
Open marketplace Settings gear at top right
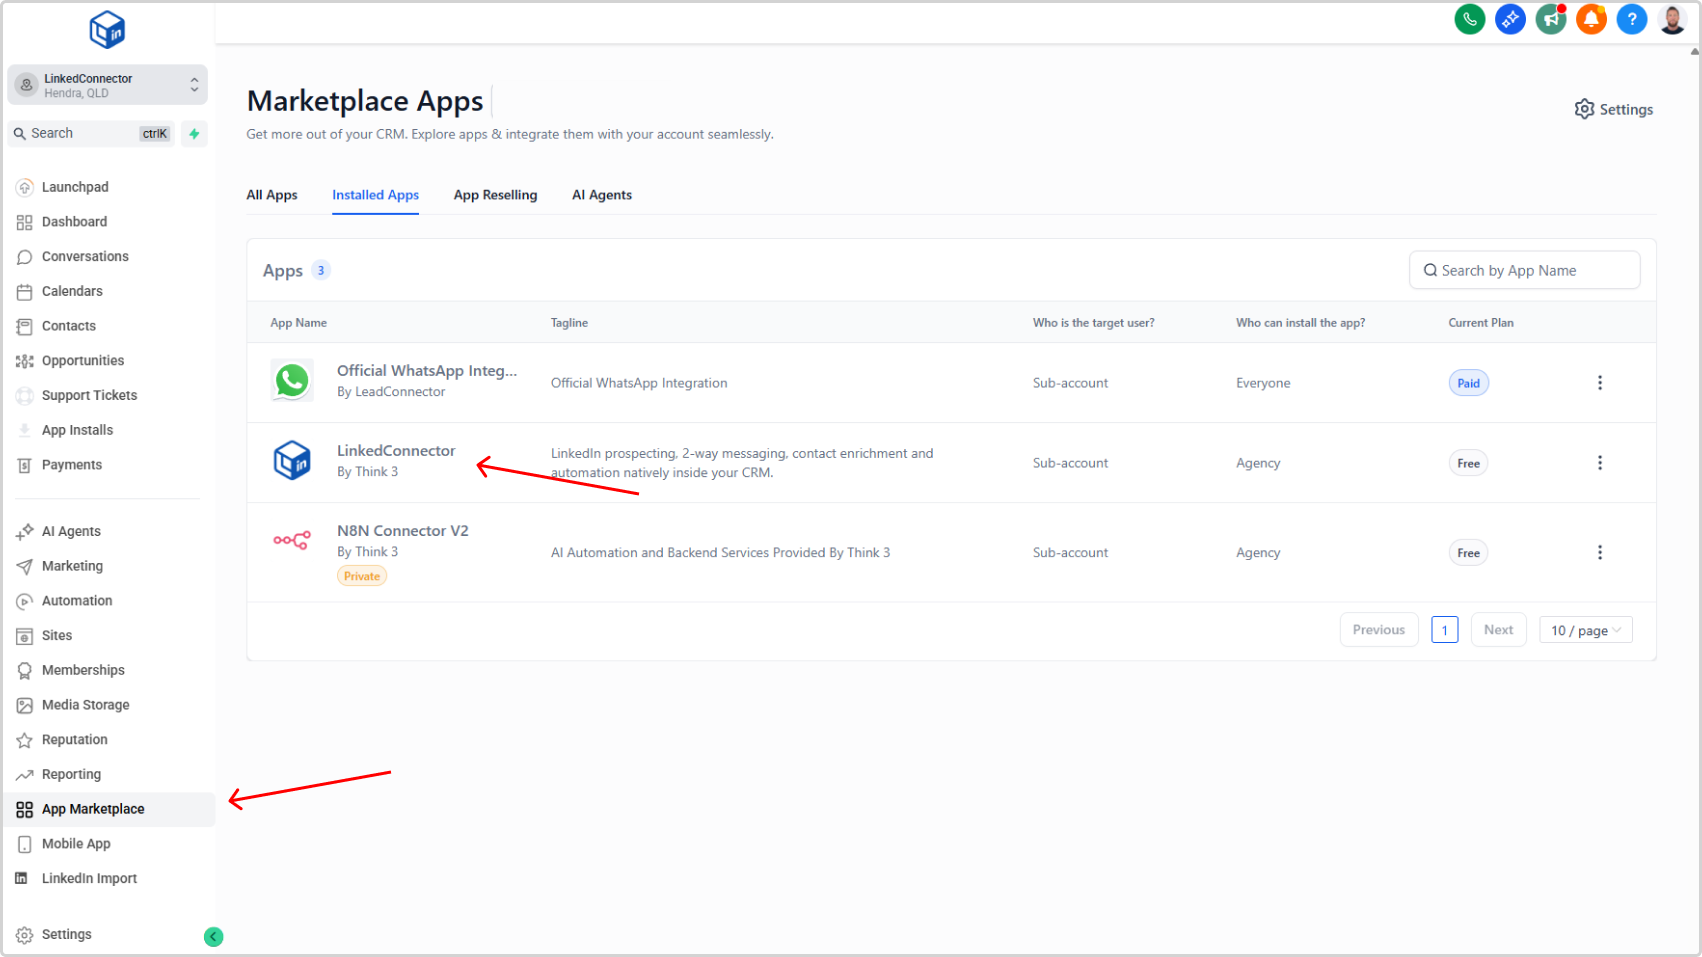click(x=1613, y=109)
